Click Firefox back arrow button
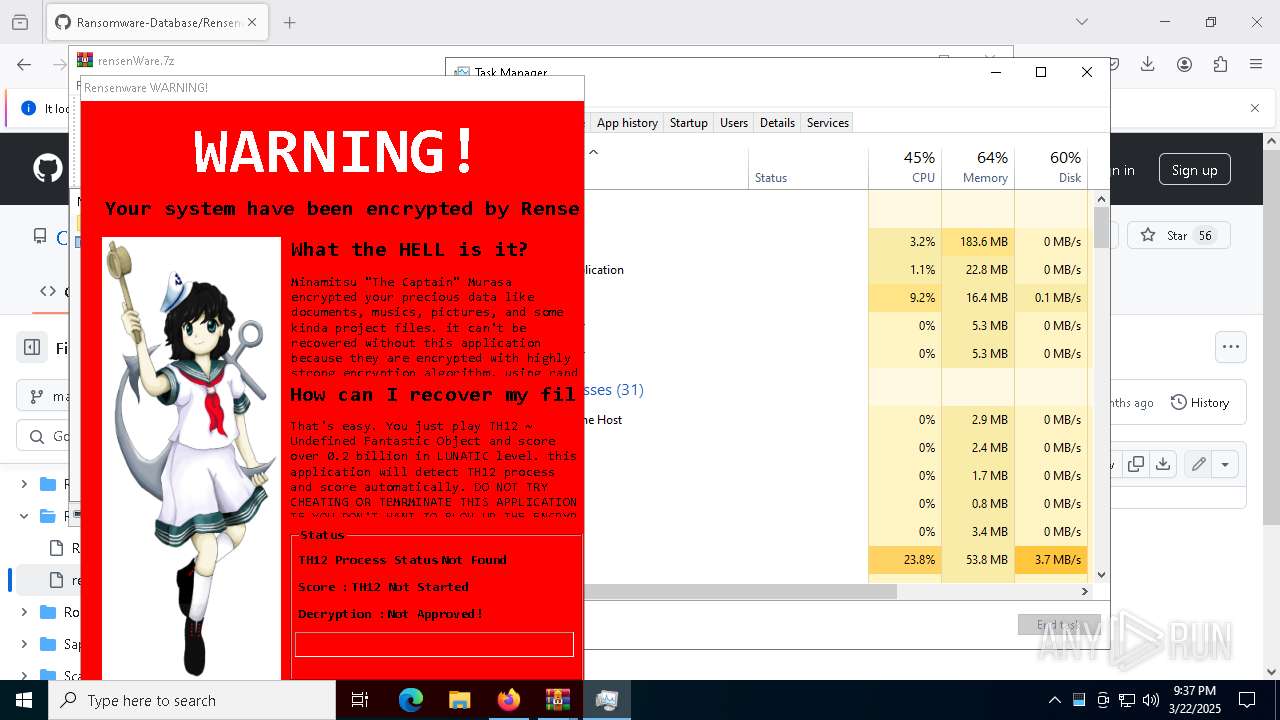Viewport: 1280px width, 720px height. click(24, 64)
